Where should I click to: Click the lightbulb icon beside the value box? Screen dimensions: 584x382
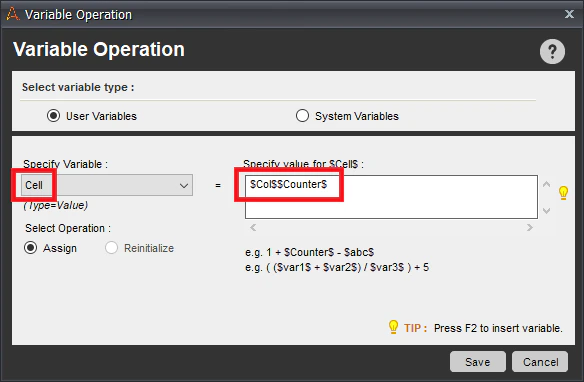pos(563,193)
